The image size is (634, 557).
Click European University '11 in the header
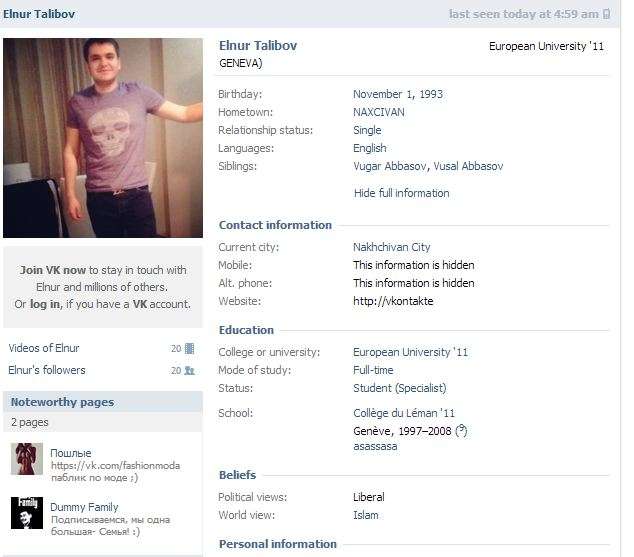(546, 47)
